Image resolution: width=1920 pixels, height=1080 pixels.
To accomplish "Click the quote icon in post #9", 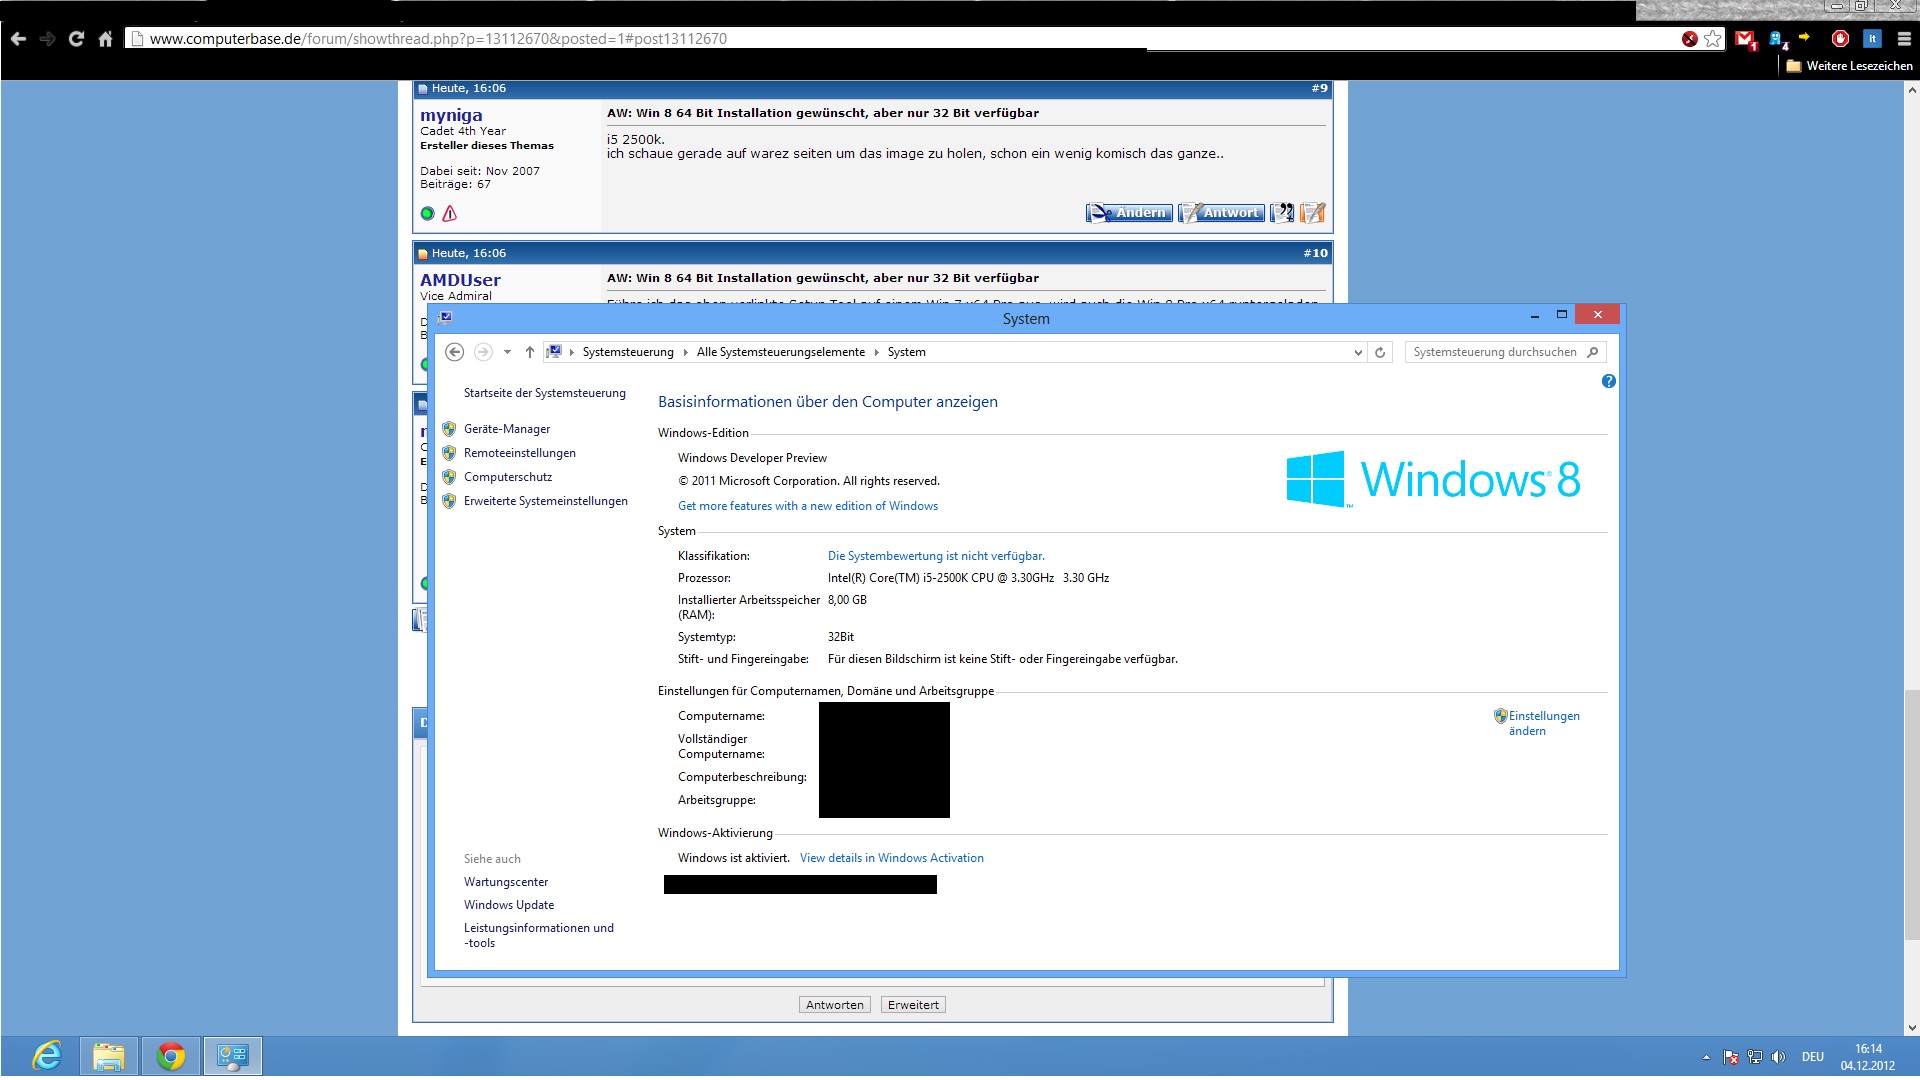I will click(x=1282, y=213).
